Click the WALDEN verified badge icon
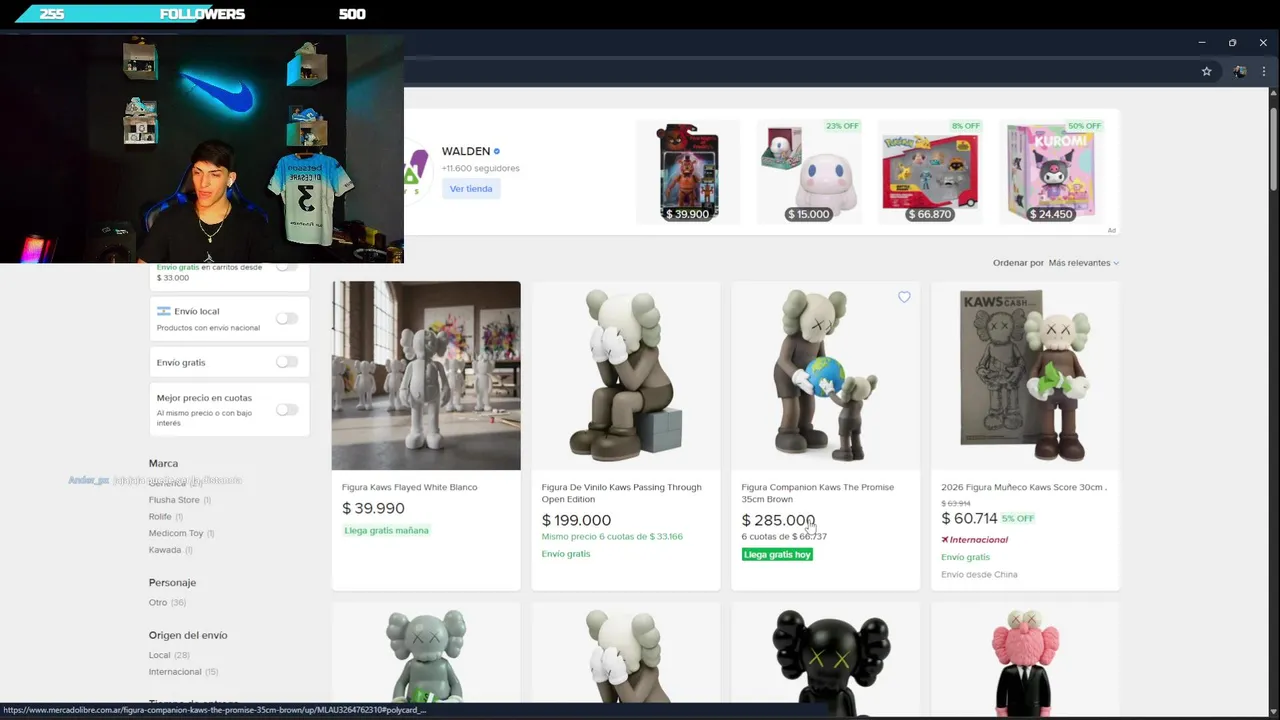Viewport: 1280px width, 720px height. click(497, 152)
